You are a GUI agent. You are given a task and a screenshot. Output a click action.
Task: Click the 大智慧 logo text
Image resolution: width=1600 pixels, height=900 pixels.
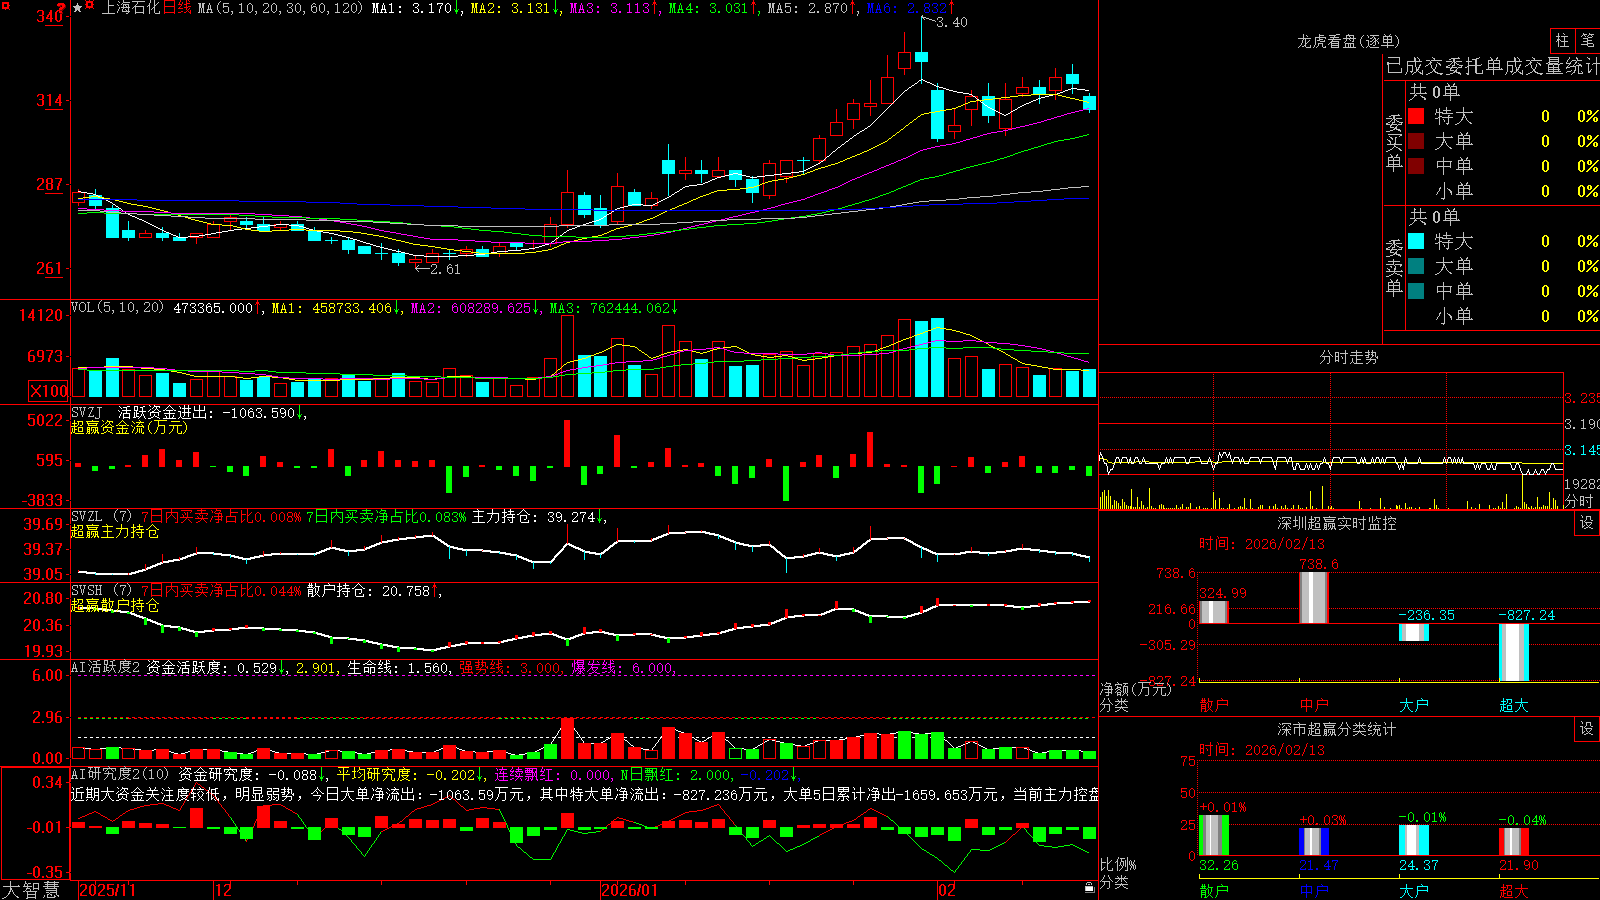(x=31, y=889)
